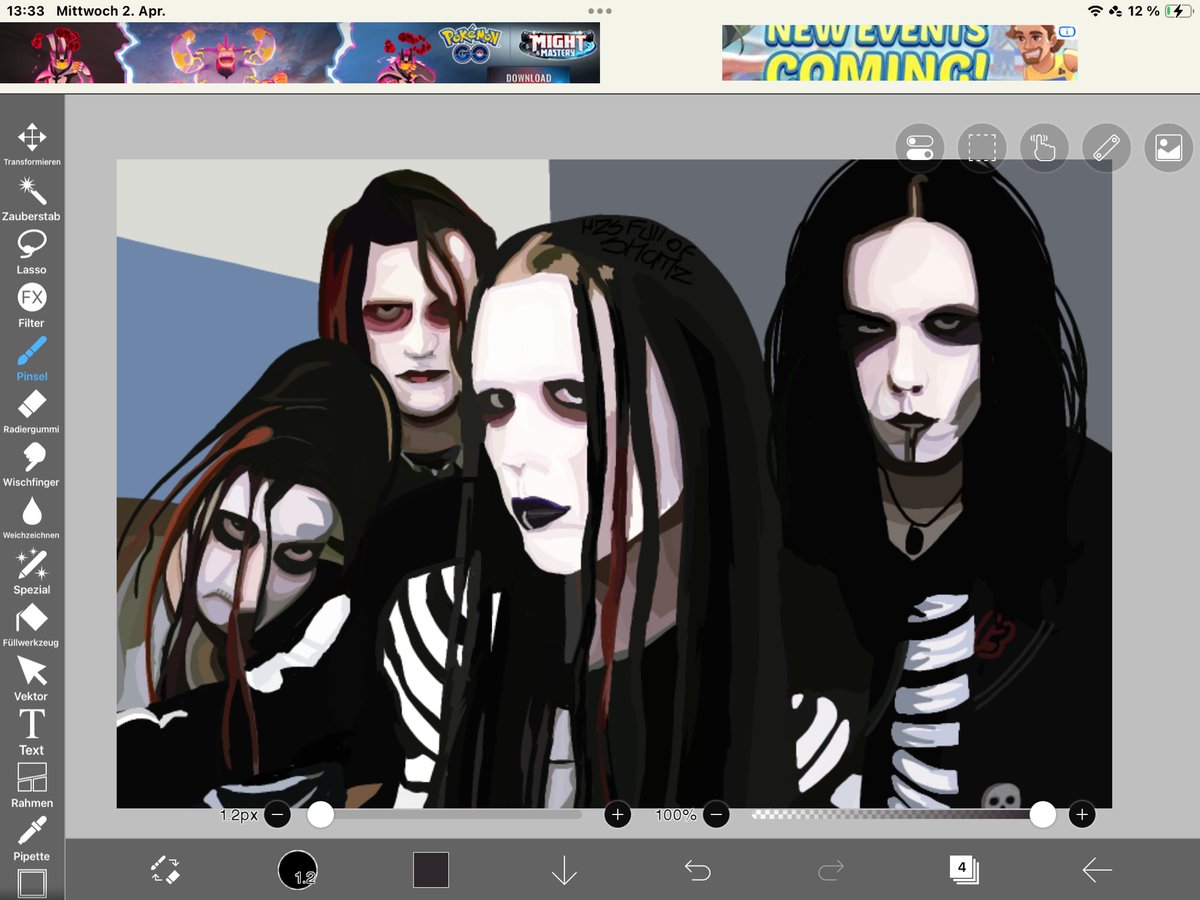The height and width of the screenshot is (900, 1200).
Task: Open the Rahmen frame tool
Action: [x=32, y=785]
